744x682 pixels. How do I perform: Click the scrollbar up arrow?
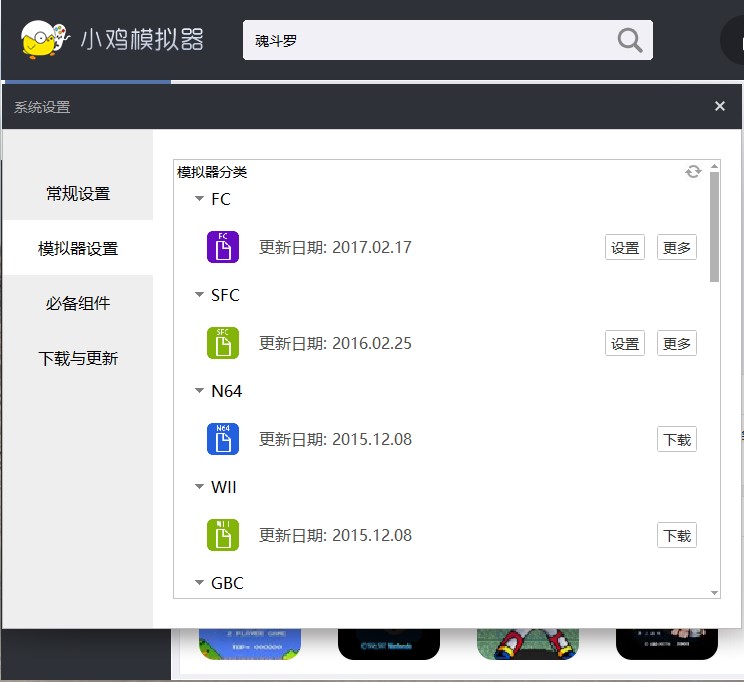714,166
